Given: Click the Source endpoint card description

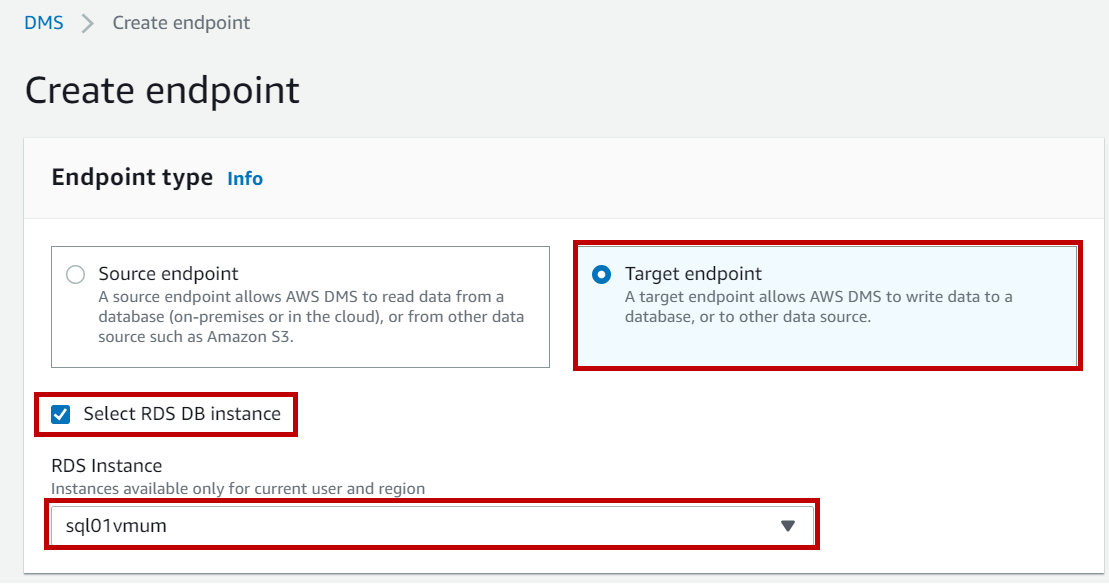Looking at the screenshot, I should [x=311, y=317].
